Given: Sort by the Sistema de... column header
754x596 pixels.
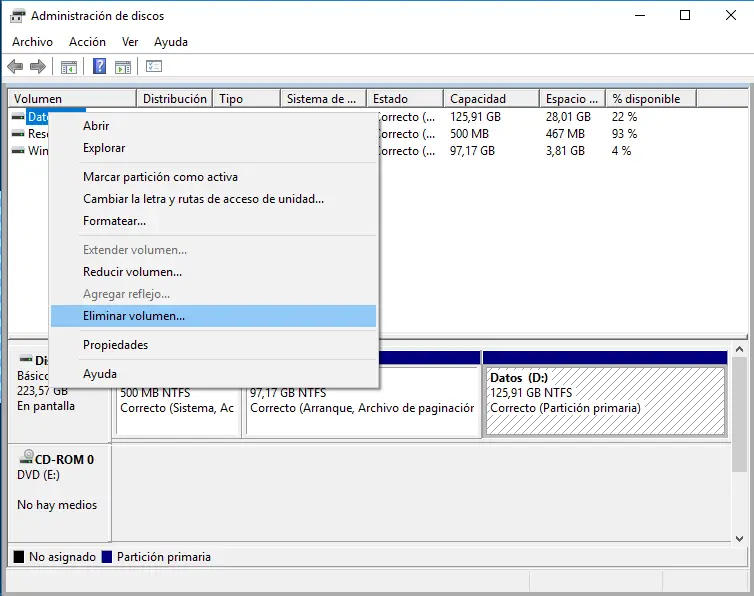Looking at the screenshot, I should click(x=323, y=99).
